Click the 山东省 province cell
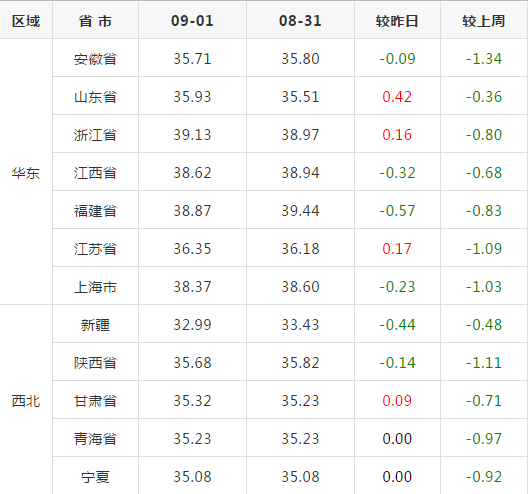 pyautogui.click(x=95, y=97)
